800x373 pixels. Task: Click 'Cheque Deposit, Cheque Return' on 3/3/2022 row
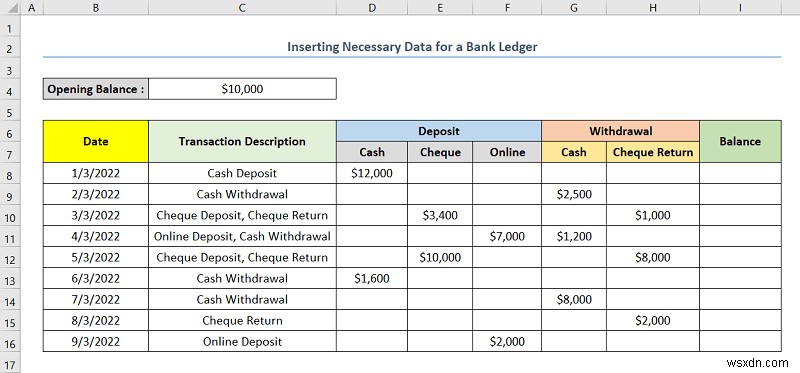(x=242, y=215)
